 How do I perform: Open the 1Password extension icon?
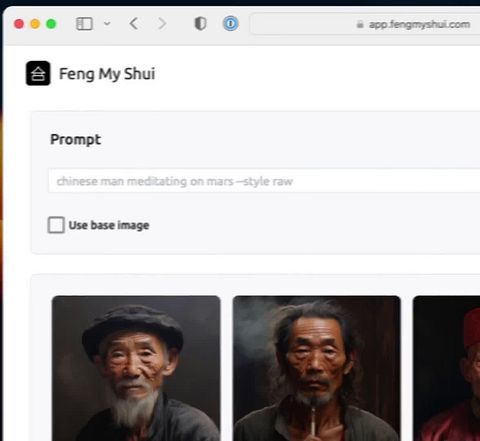[231, 24]
